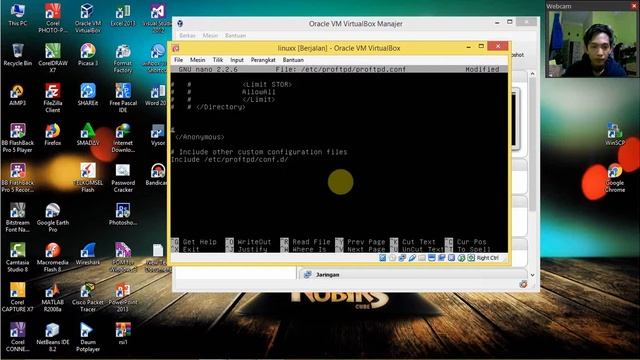Select the Picasa 3 desktop icon
Viewport: 640px width, 360px height.
coord(88,55)
